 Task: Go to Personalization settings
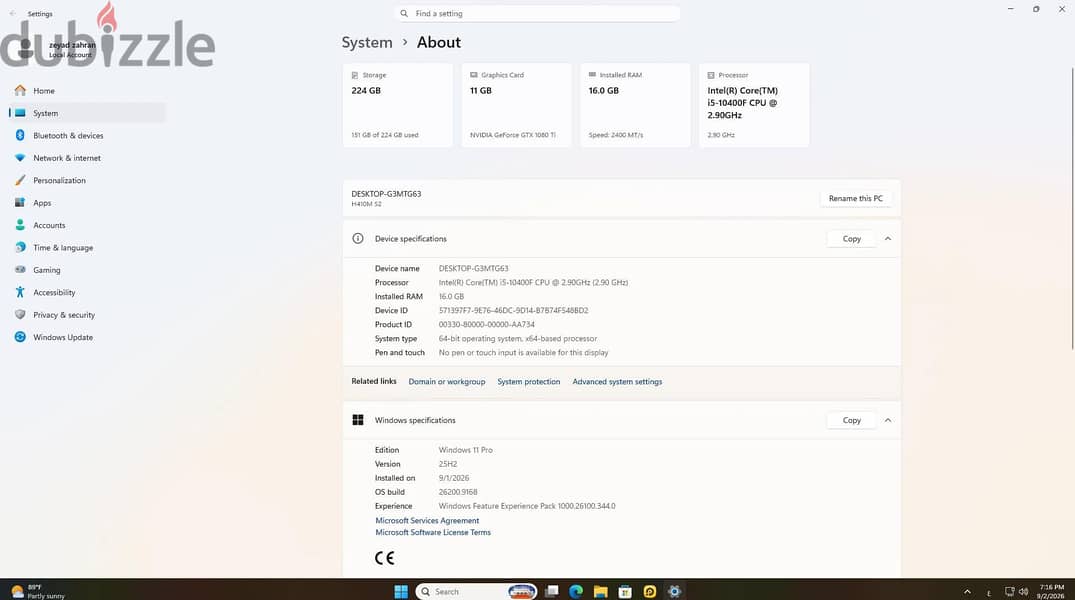click(x=87, y=180)
